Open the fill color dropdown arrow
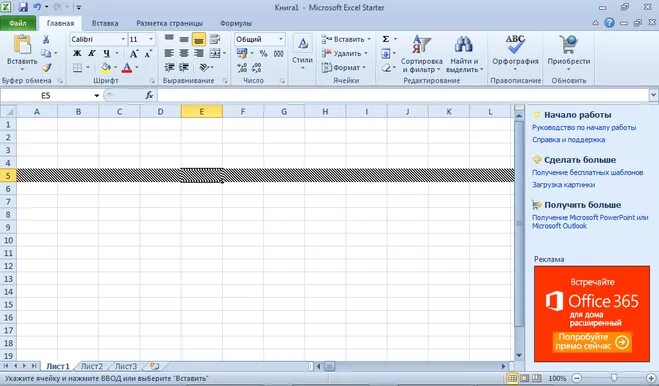The width and height of the screenshot is (659, 386). coord(115,67)
